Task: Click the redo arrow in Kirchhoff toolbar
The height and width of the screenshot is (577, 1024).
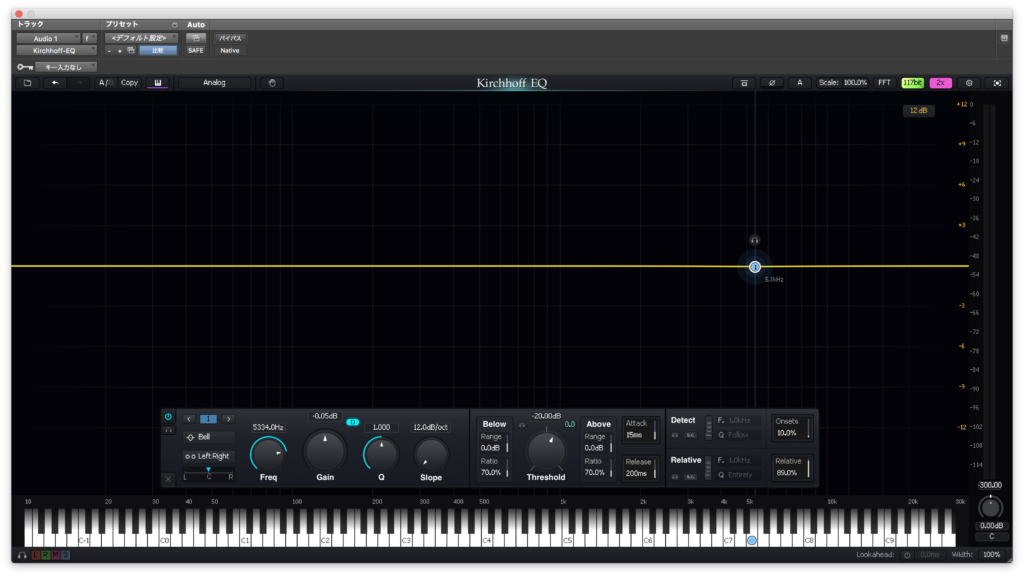Action: (79, 83)
